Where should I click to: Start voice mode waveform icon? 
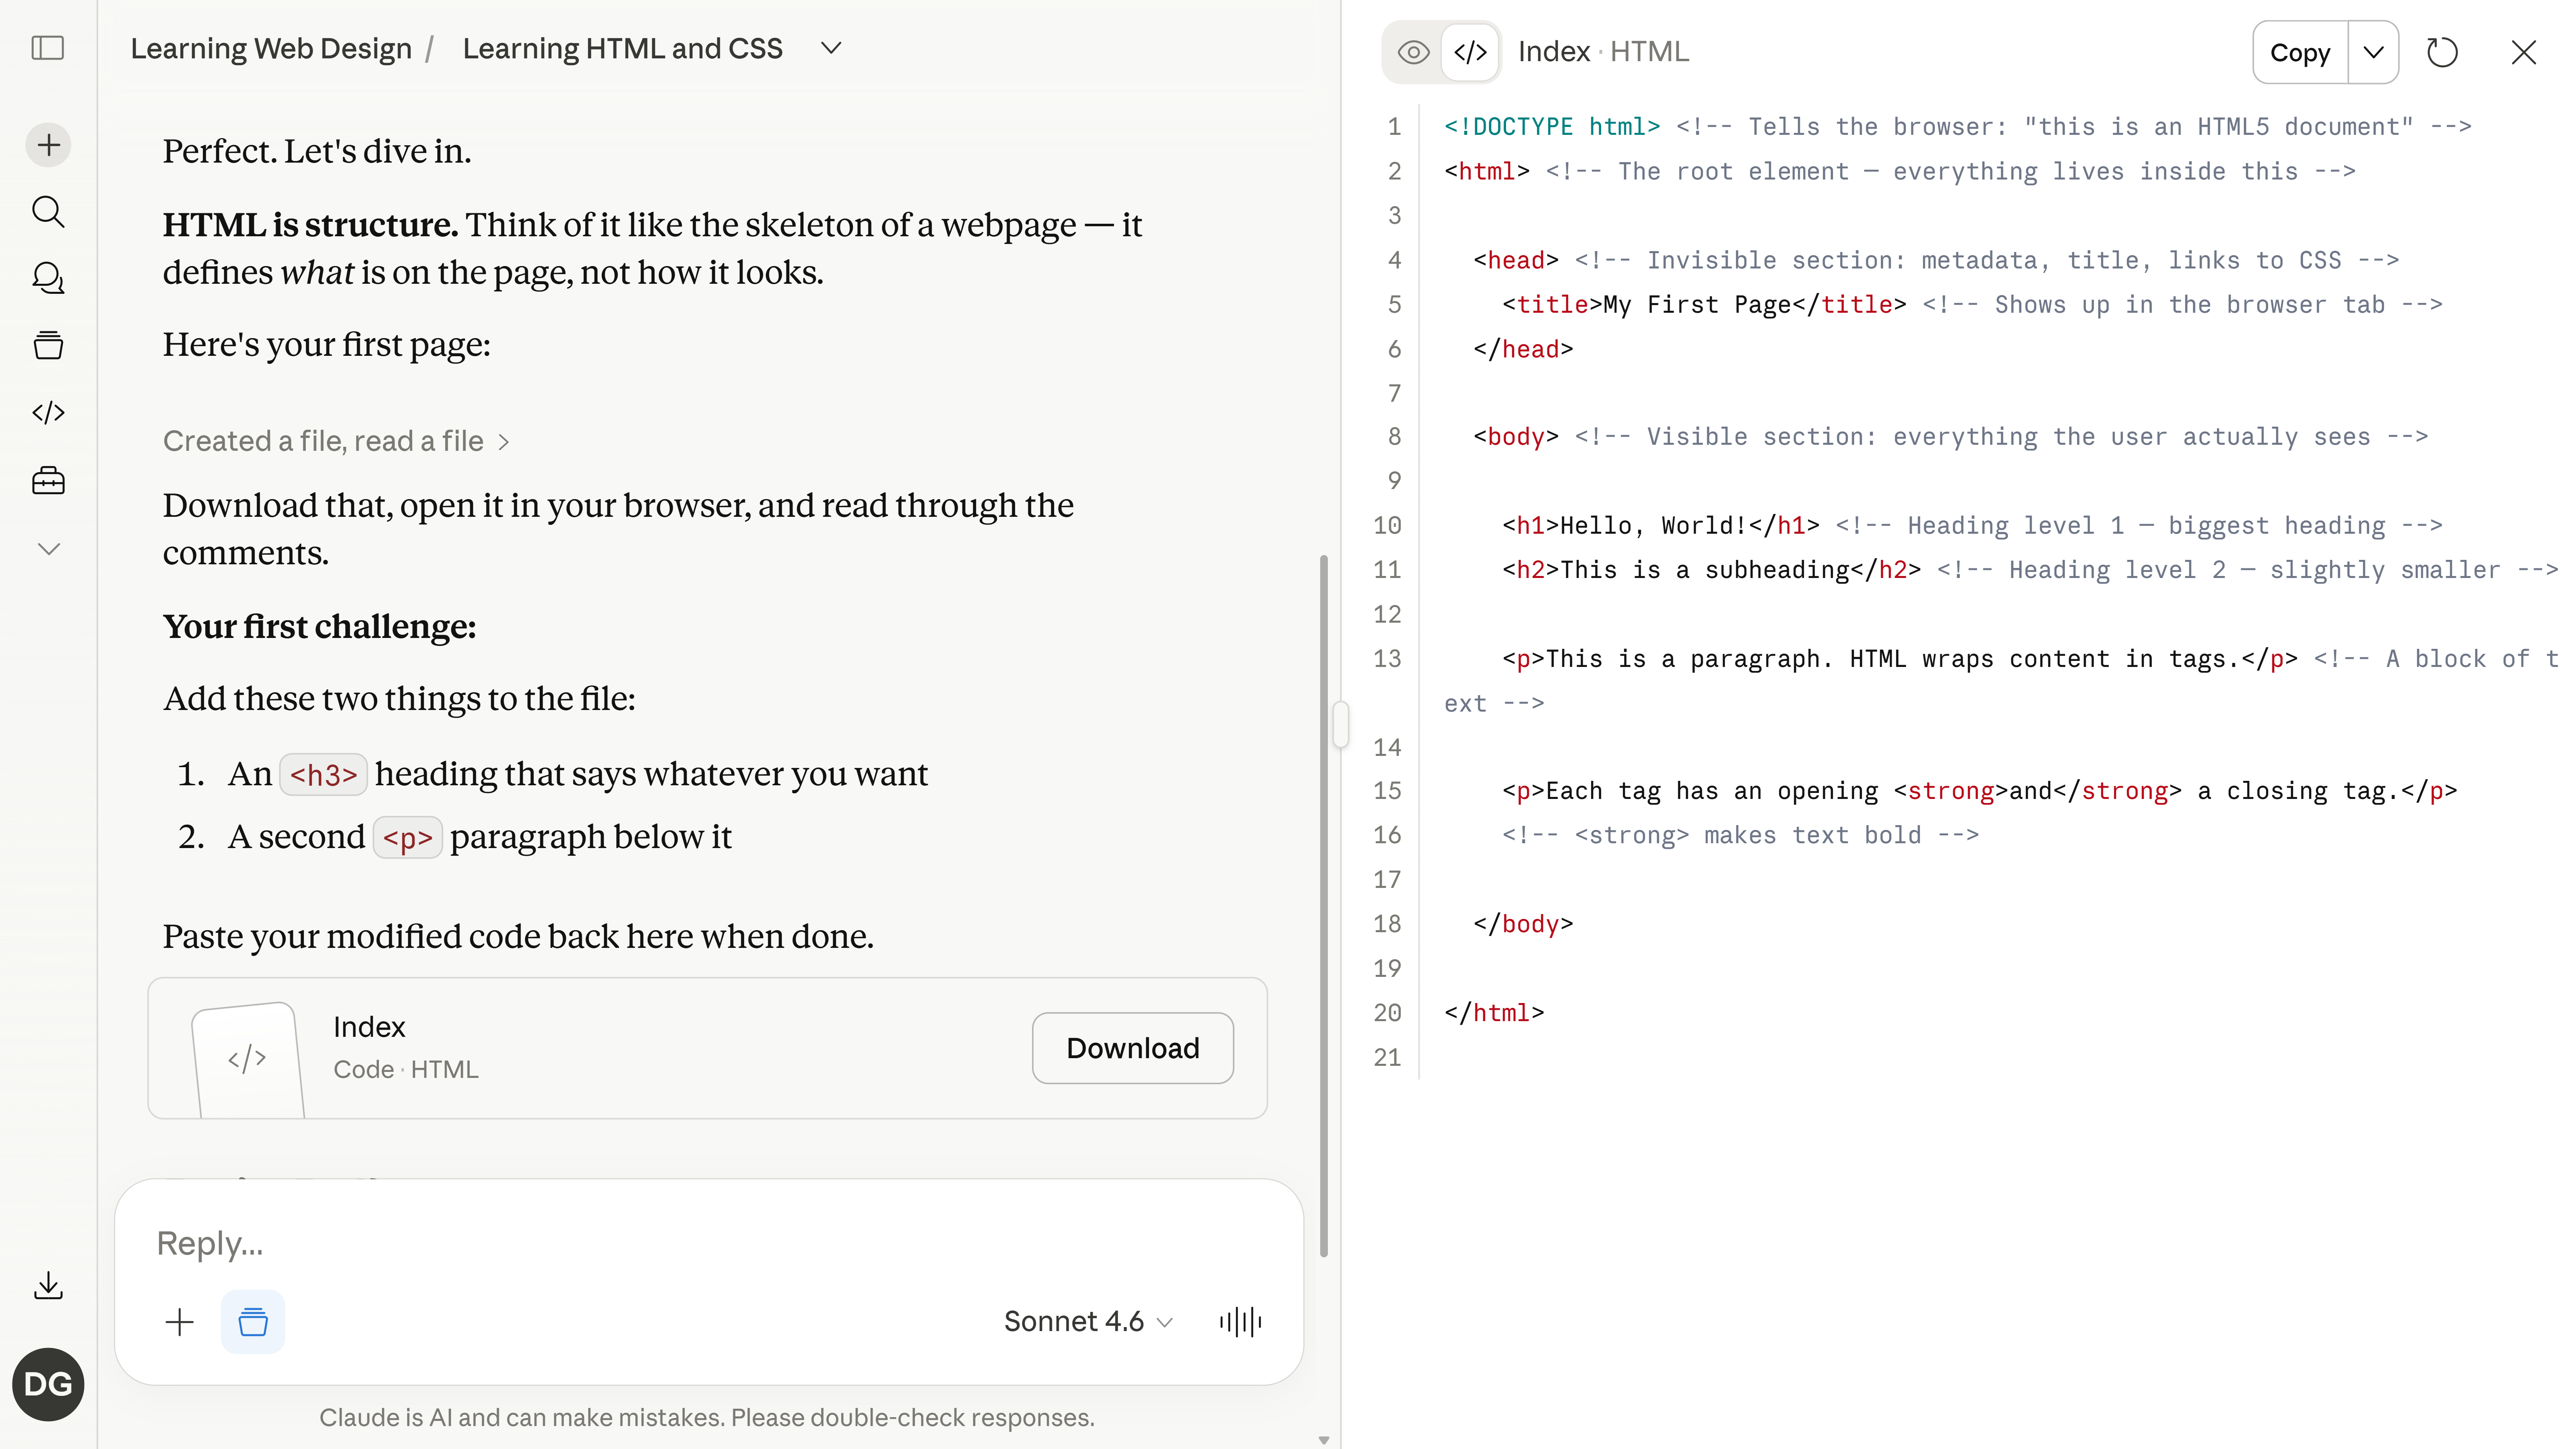1240,1322
